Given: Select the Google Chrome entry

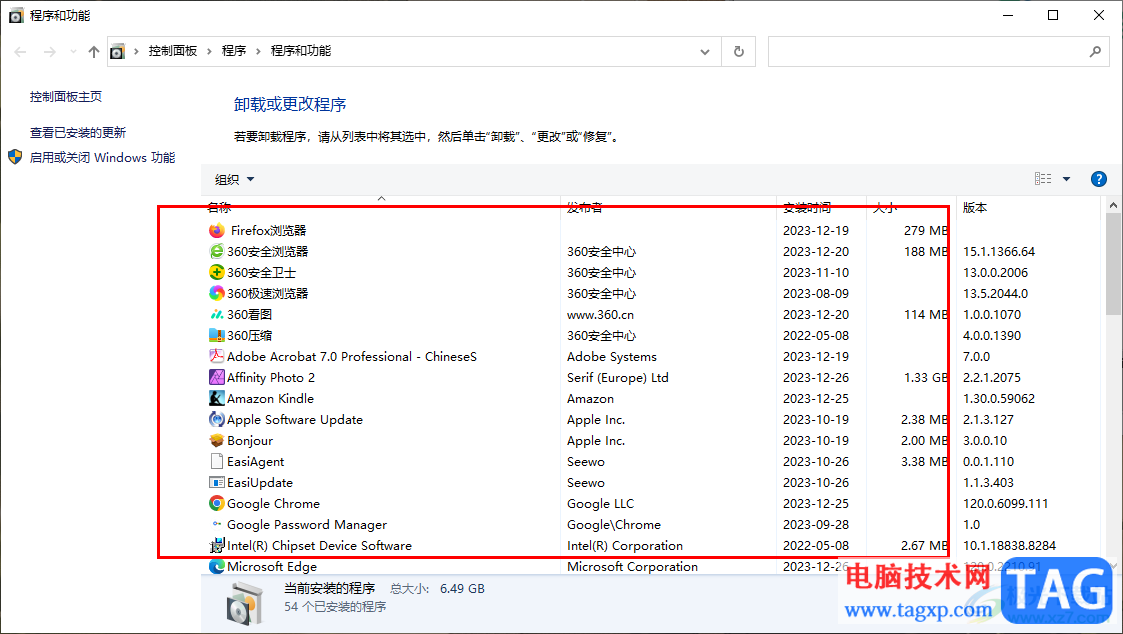Looking at the screenshot, I should click(x=274, y=504).
